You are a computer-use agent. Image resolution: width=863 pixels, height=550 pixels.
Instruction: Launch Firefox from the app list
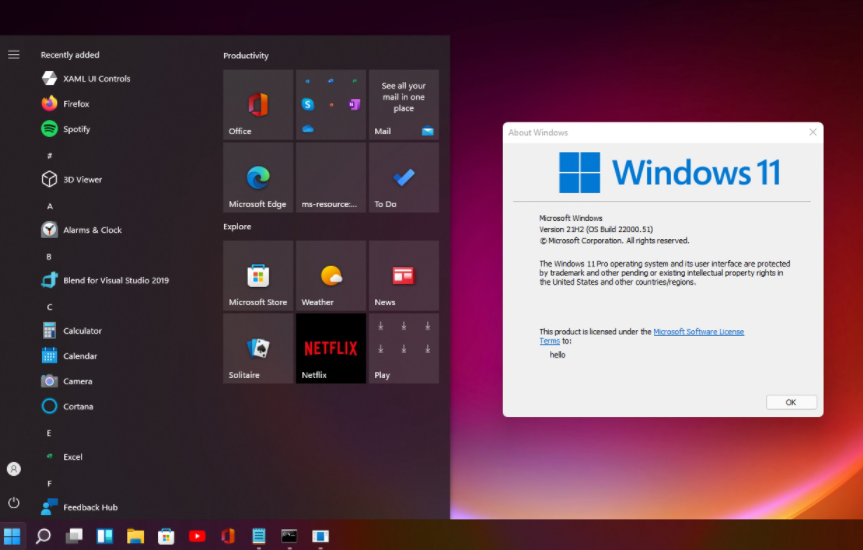(x=76, y=104)
